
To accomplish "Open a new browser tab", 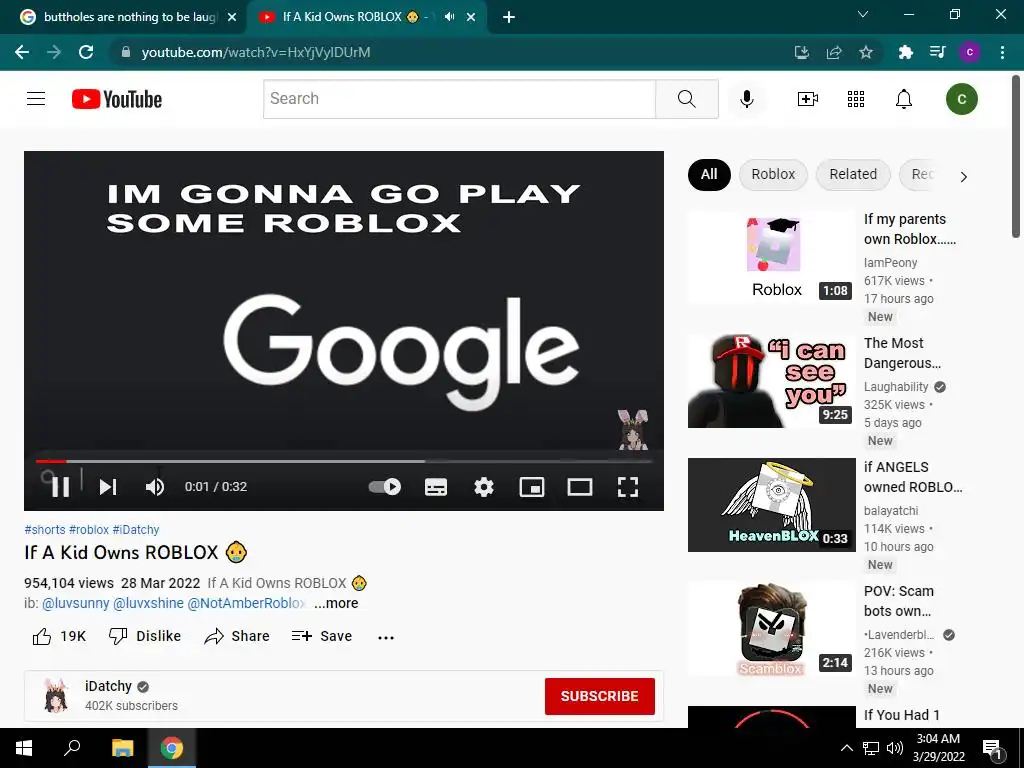I will pyautogui.click(x=509, y=17).
